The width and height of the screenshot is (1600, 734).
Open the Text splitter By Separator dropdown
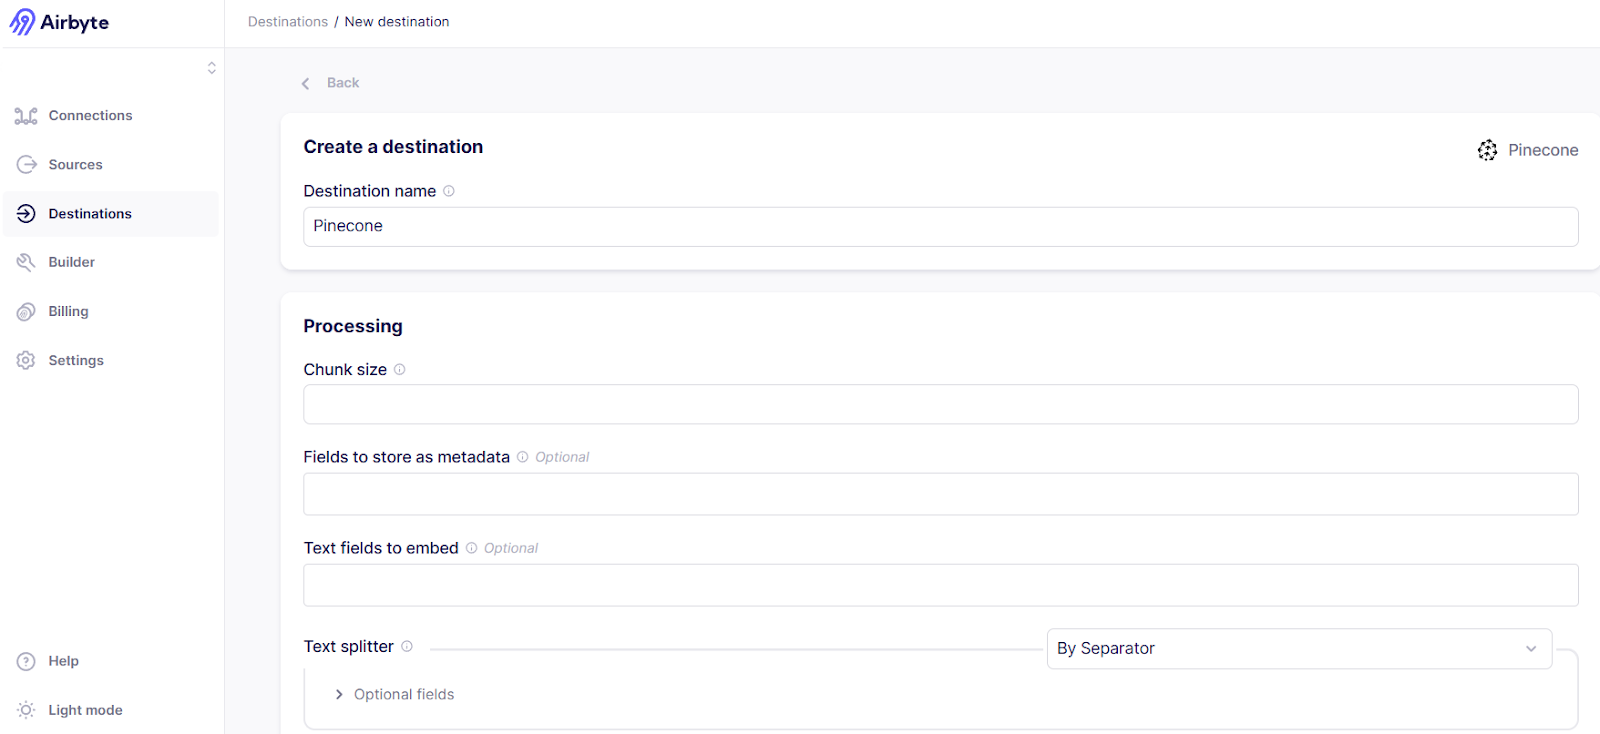pyautogui.click(x=1299, y=649)
